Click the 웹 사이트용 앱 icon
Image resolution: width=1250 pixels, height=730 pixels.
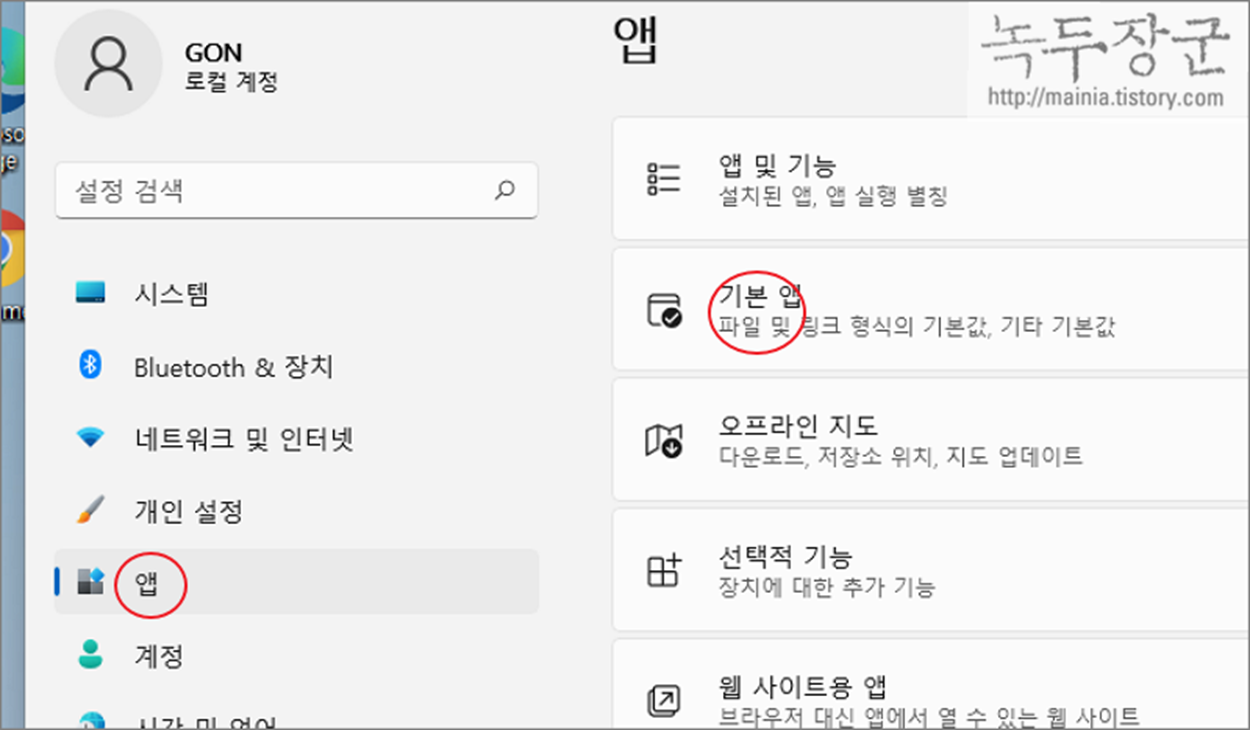pyautogui.click(x=664, y=700)
